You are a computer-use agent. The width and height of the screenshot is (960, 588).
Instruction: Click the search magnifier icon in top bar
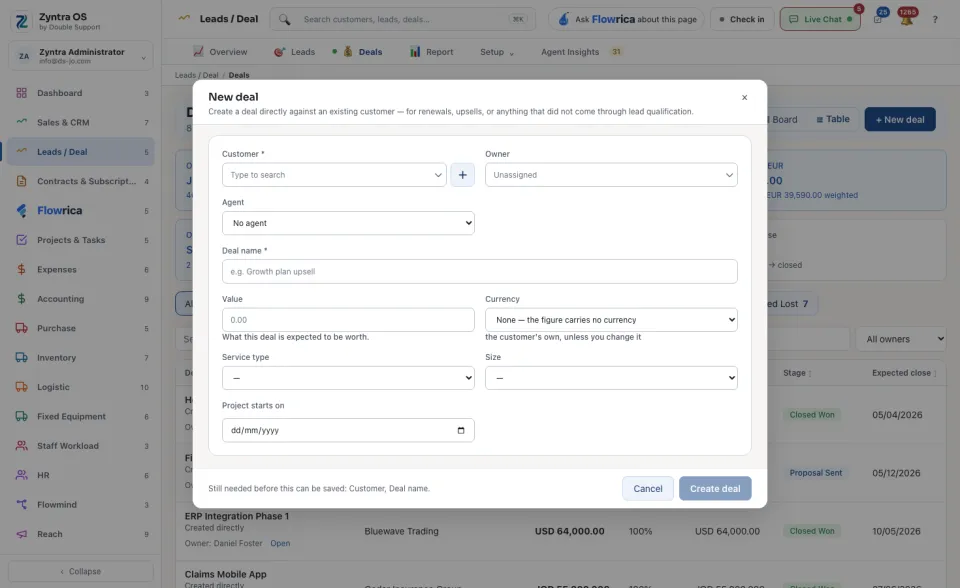tap(285, 20)
